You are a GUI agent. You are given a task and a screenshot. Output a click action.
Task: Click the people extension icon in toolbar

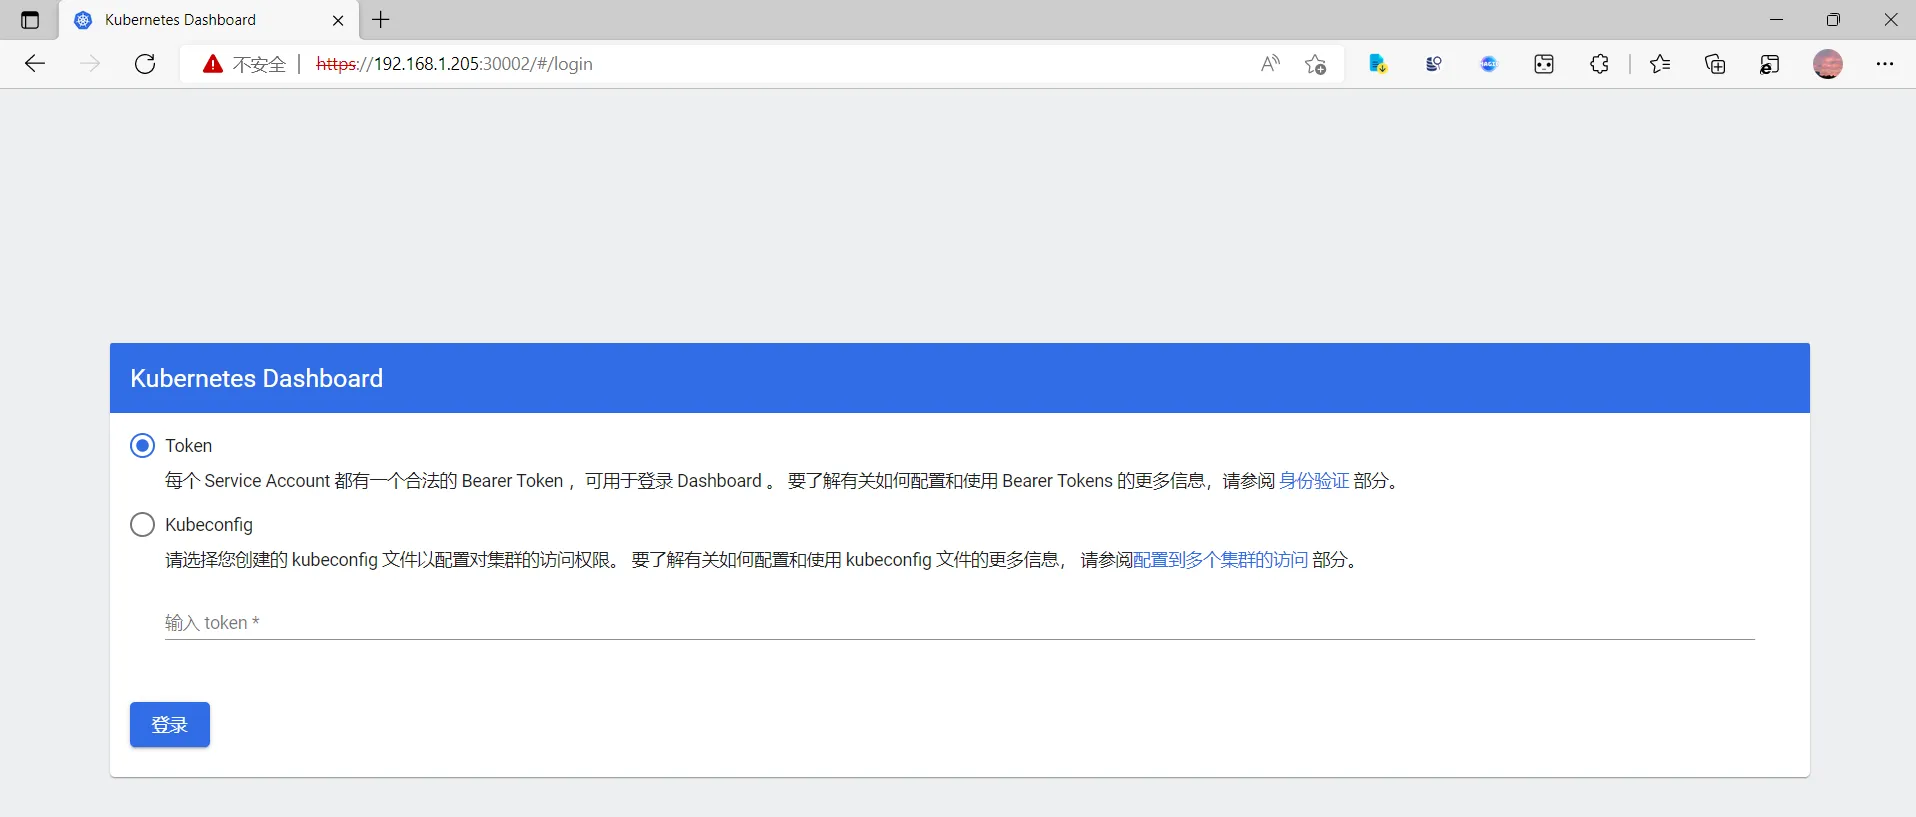[x=1434, y=64]
